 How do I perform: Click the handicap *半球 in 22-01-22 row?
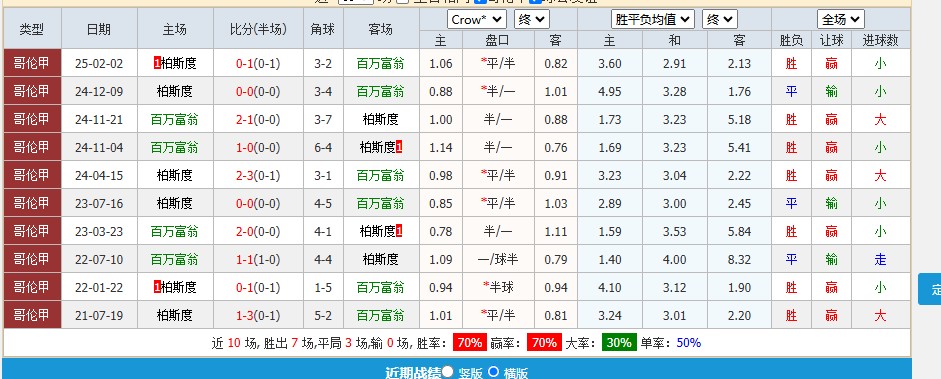click(498, 287)
